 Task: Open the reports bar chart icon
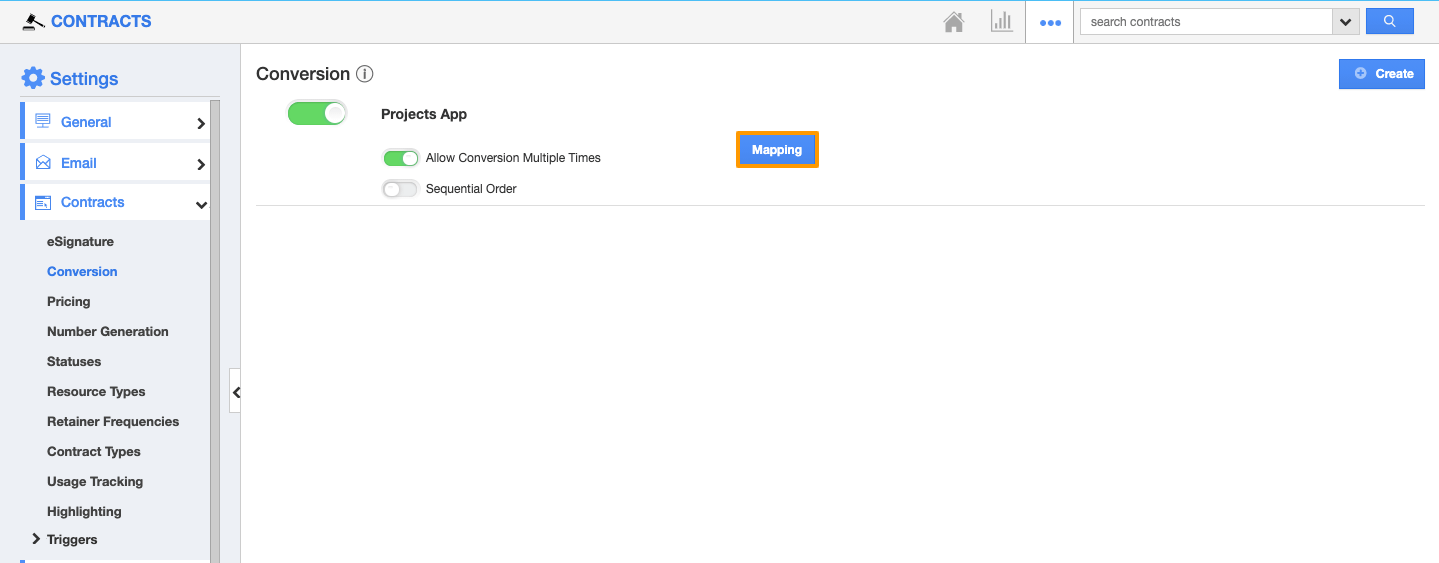[x=1001, y=22]
